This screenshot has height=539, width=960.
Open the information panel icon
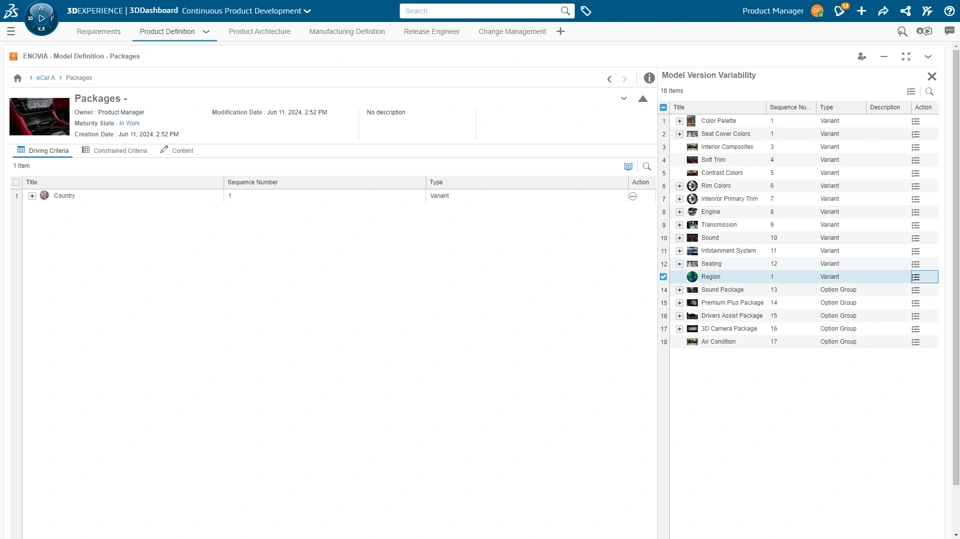(649, 78)
